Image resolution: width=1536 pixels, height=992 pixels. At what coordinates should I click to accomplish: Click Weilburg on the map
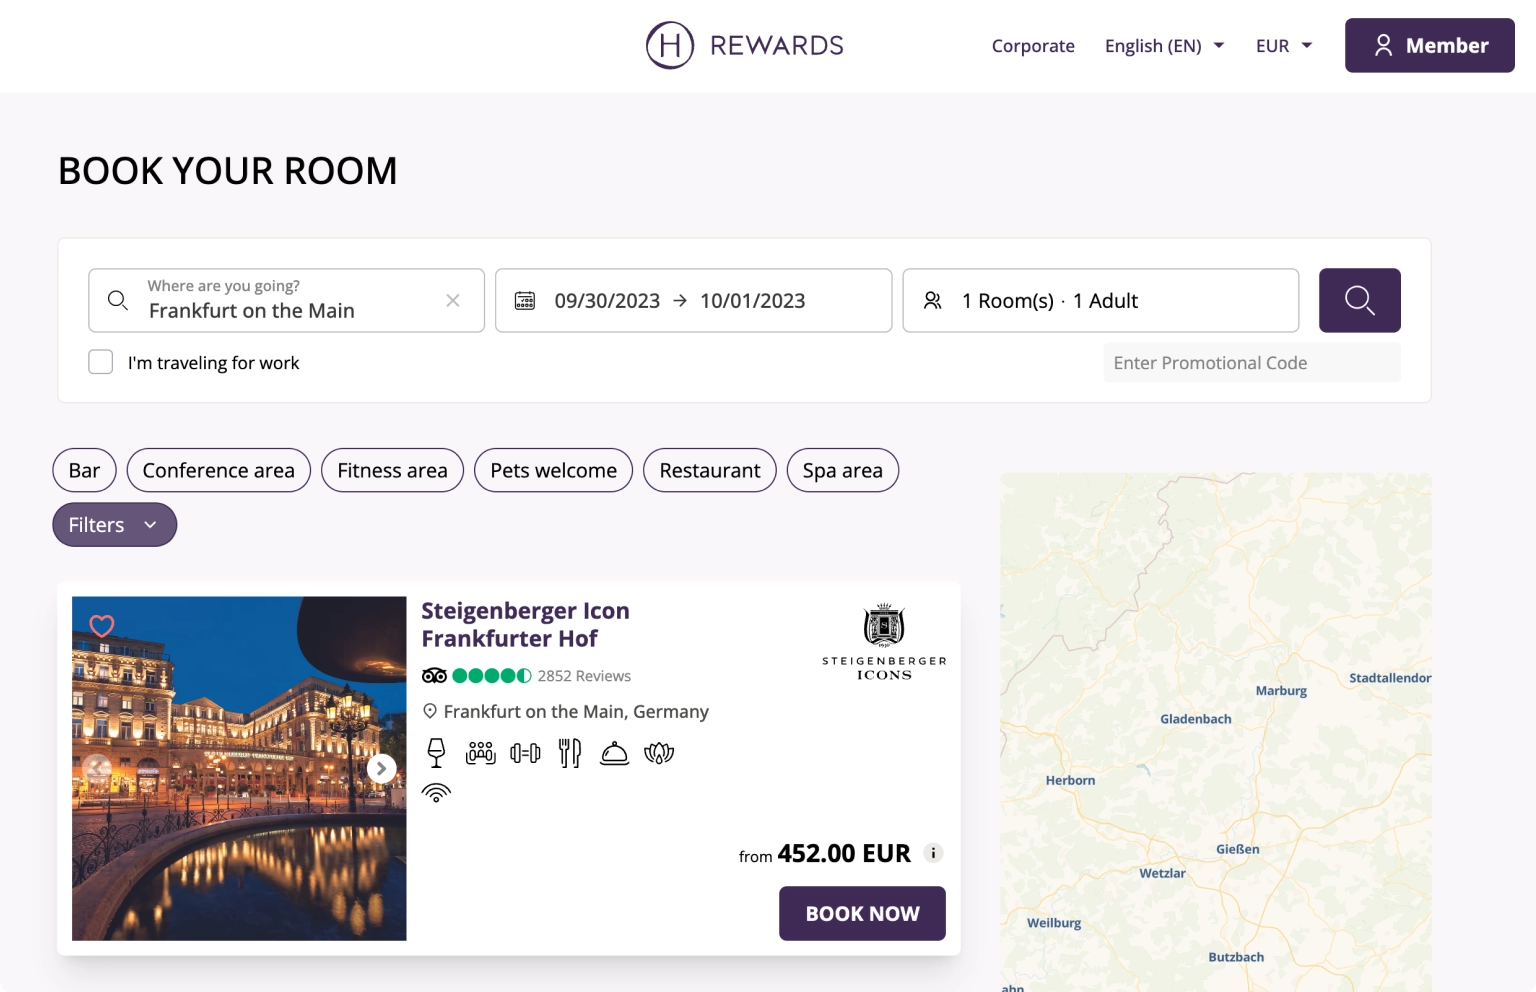click(1054, 923)
